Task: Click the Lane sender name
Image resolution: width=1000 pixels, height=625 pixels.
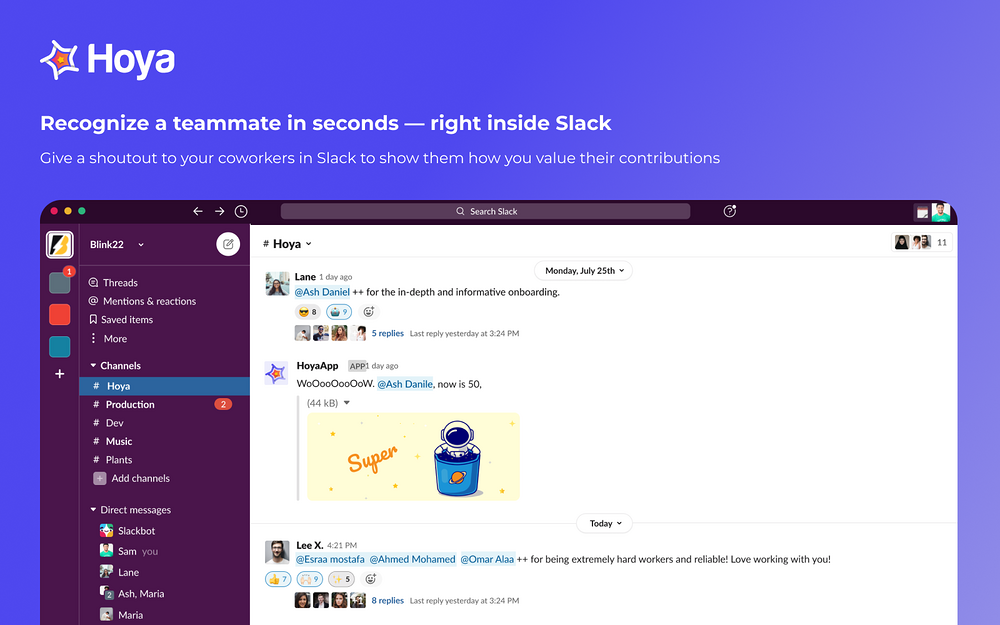Action: (x=305, y=276)
